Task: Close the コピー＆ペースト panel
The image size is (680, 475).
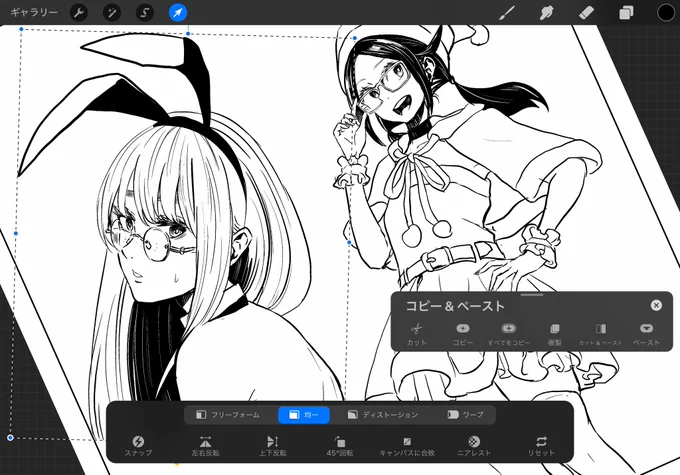Action: pos(656,305)
